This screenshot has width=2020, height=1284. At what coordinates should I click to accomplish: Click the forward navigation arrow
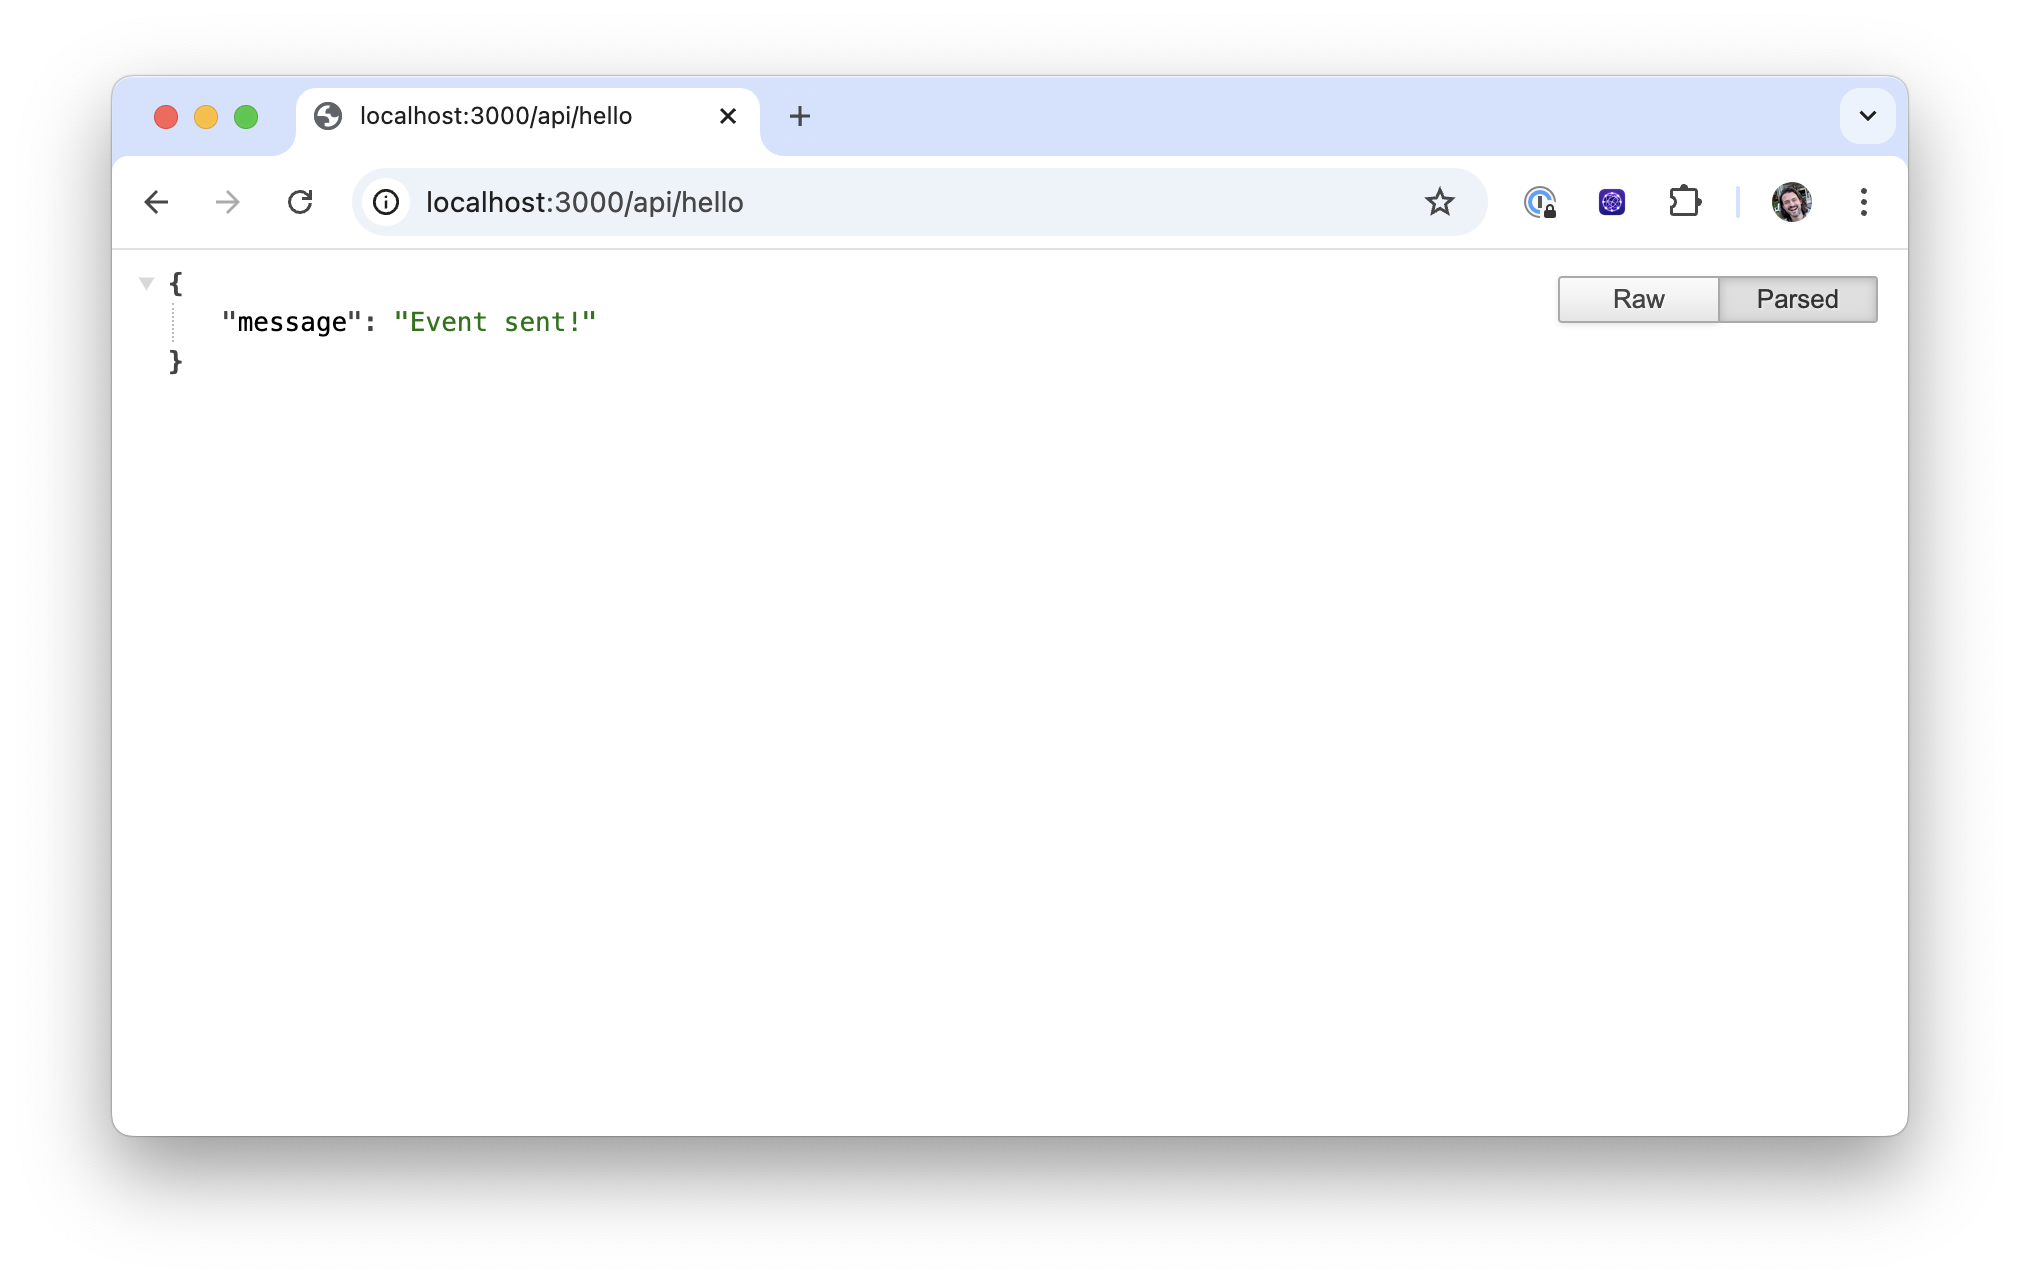[228, 202]
